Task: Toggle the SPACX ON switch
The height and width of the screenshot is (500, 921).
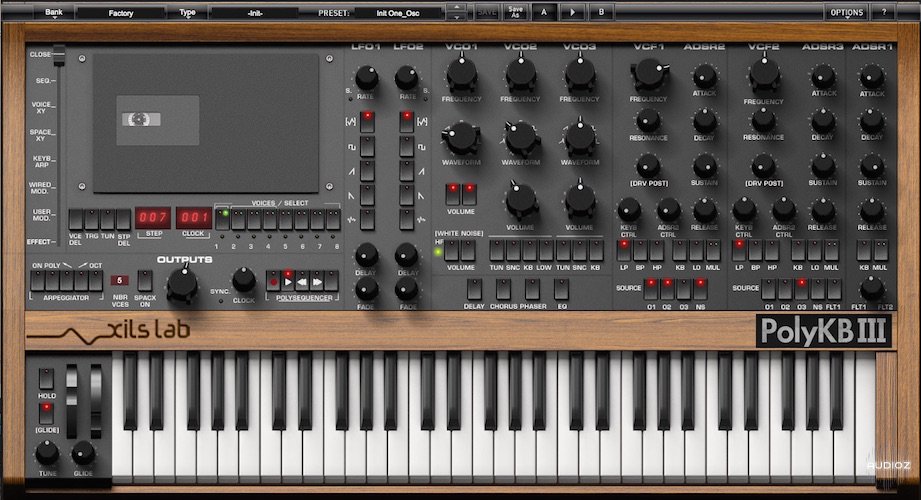Action: (x=144, y=280)
